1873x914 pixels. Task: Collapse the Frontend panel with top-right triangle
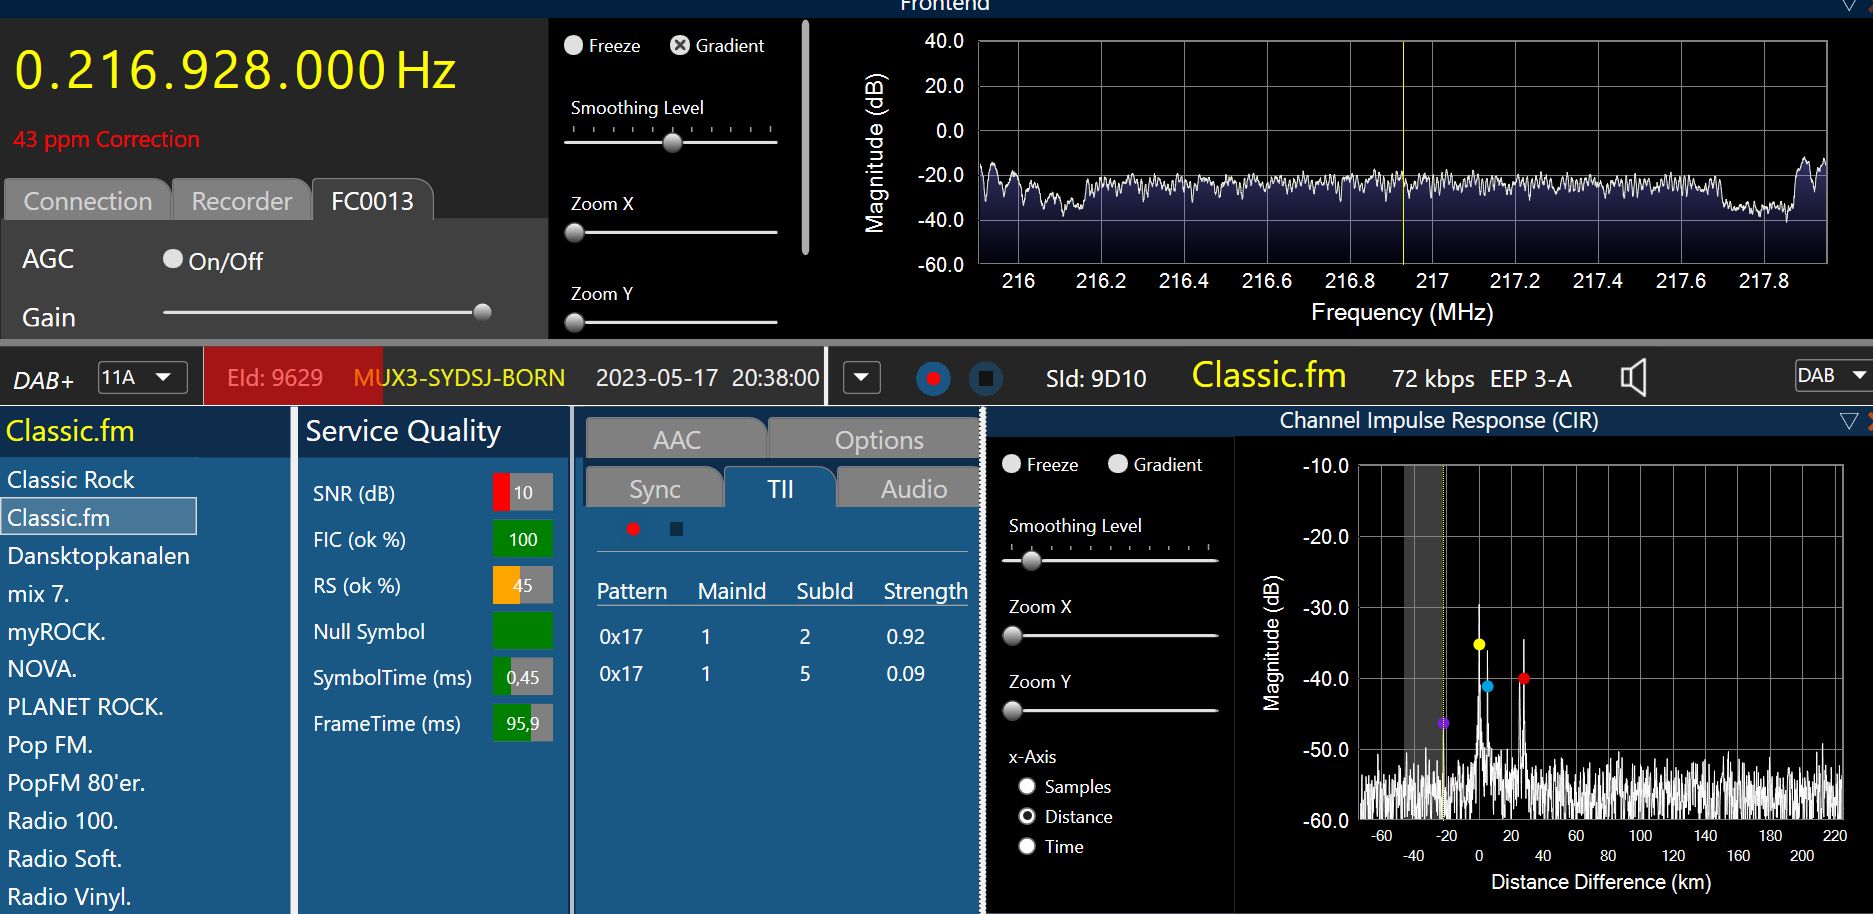[1849, 6]
